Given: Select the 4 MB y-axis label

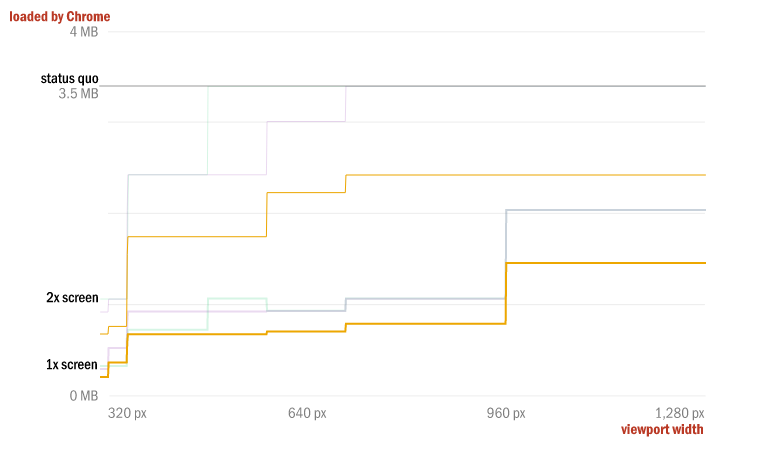Looking at the screenshot, I should pyautogui.click(x=82, y=32).
